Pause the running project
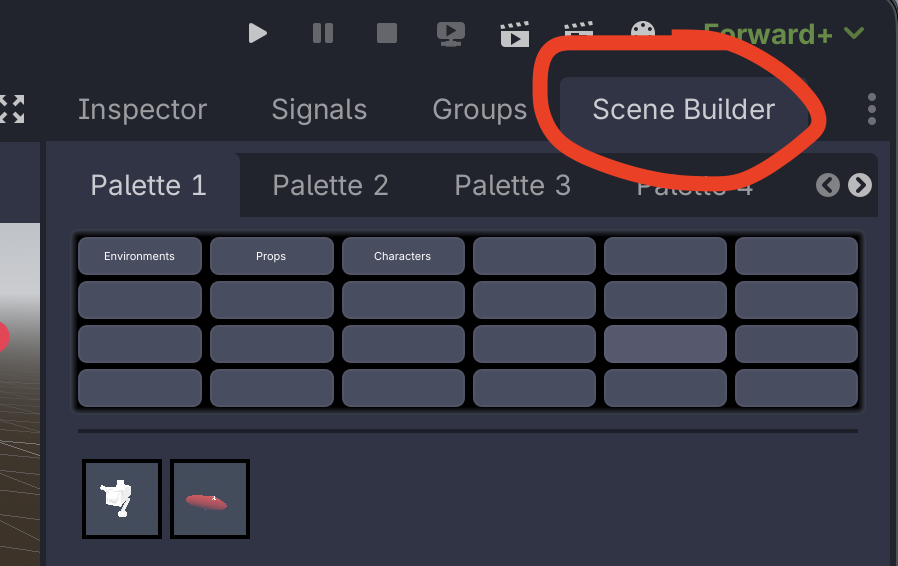This screenshot has height=566, width=898. 323,33
